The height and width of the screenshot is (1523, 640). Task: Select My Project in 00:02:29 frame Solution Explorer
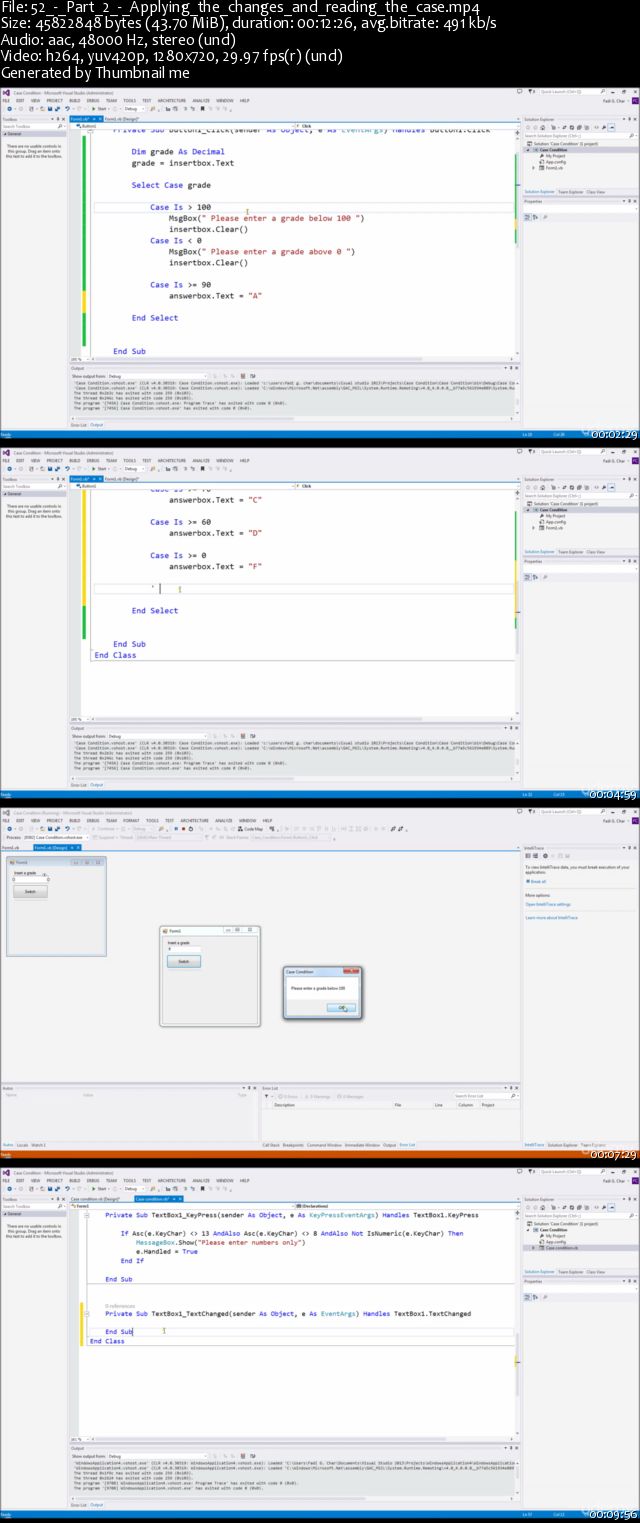point(555,156)
